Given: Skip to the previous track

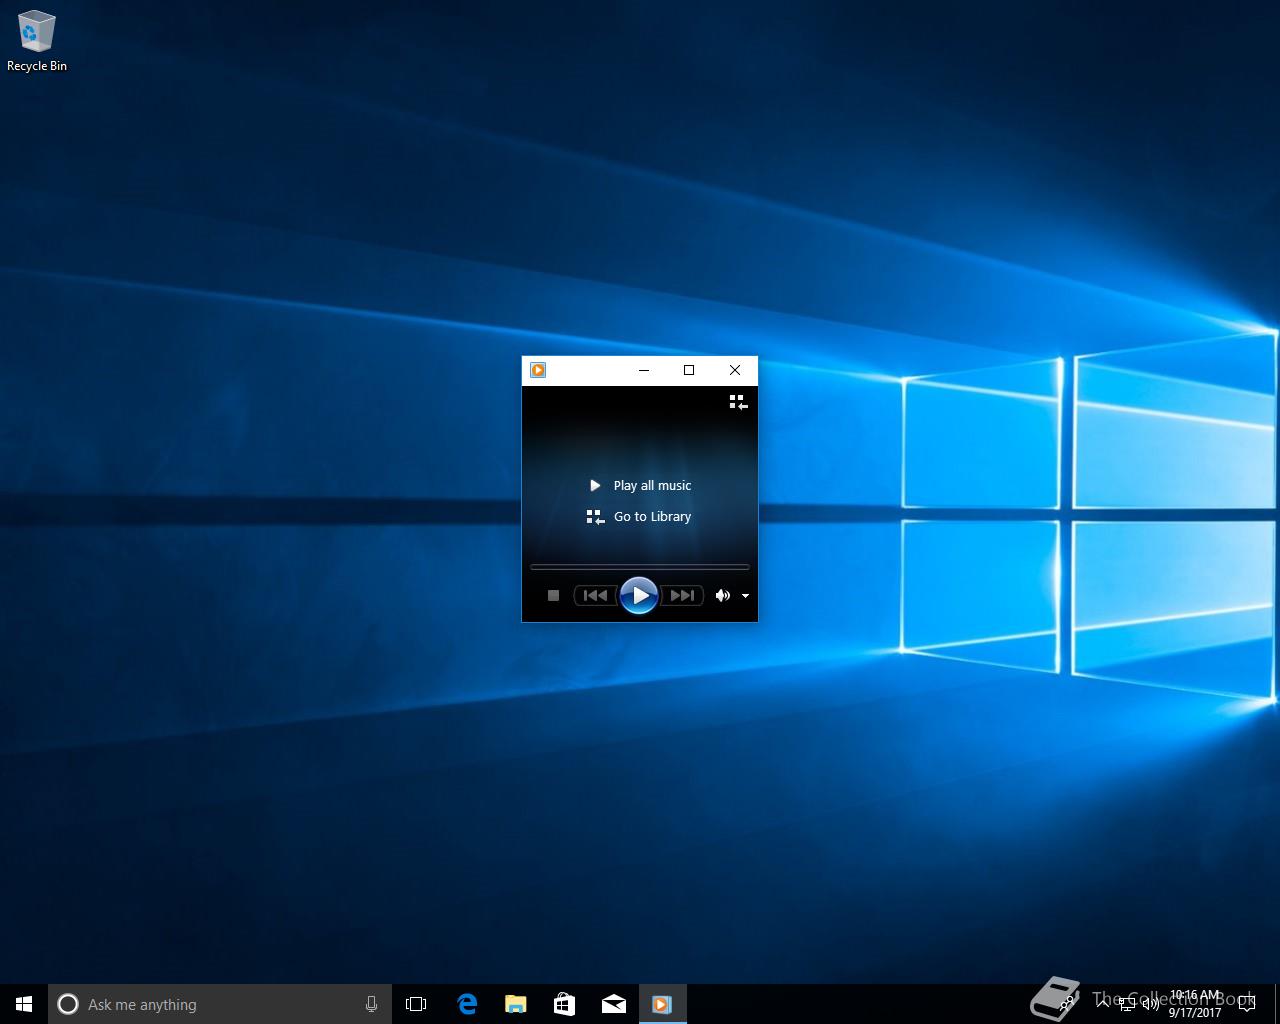Looking at the screenshot, I should click(x=595, y=596).
